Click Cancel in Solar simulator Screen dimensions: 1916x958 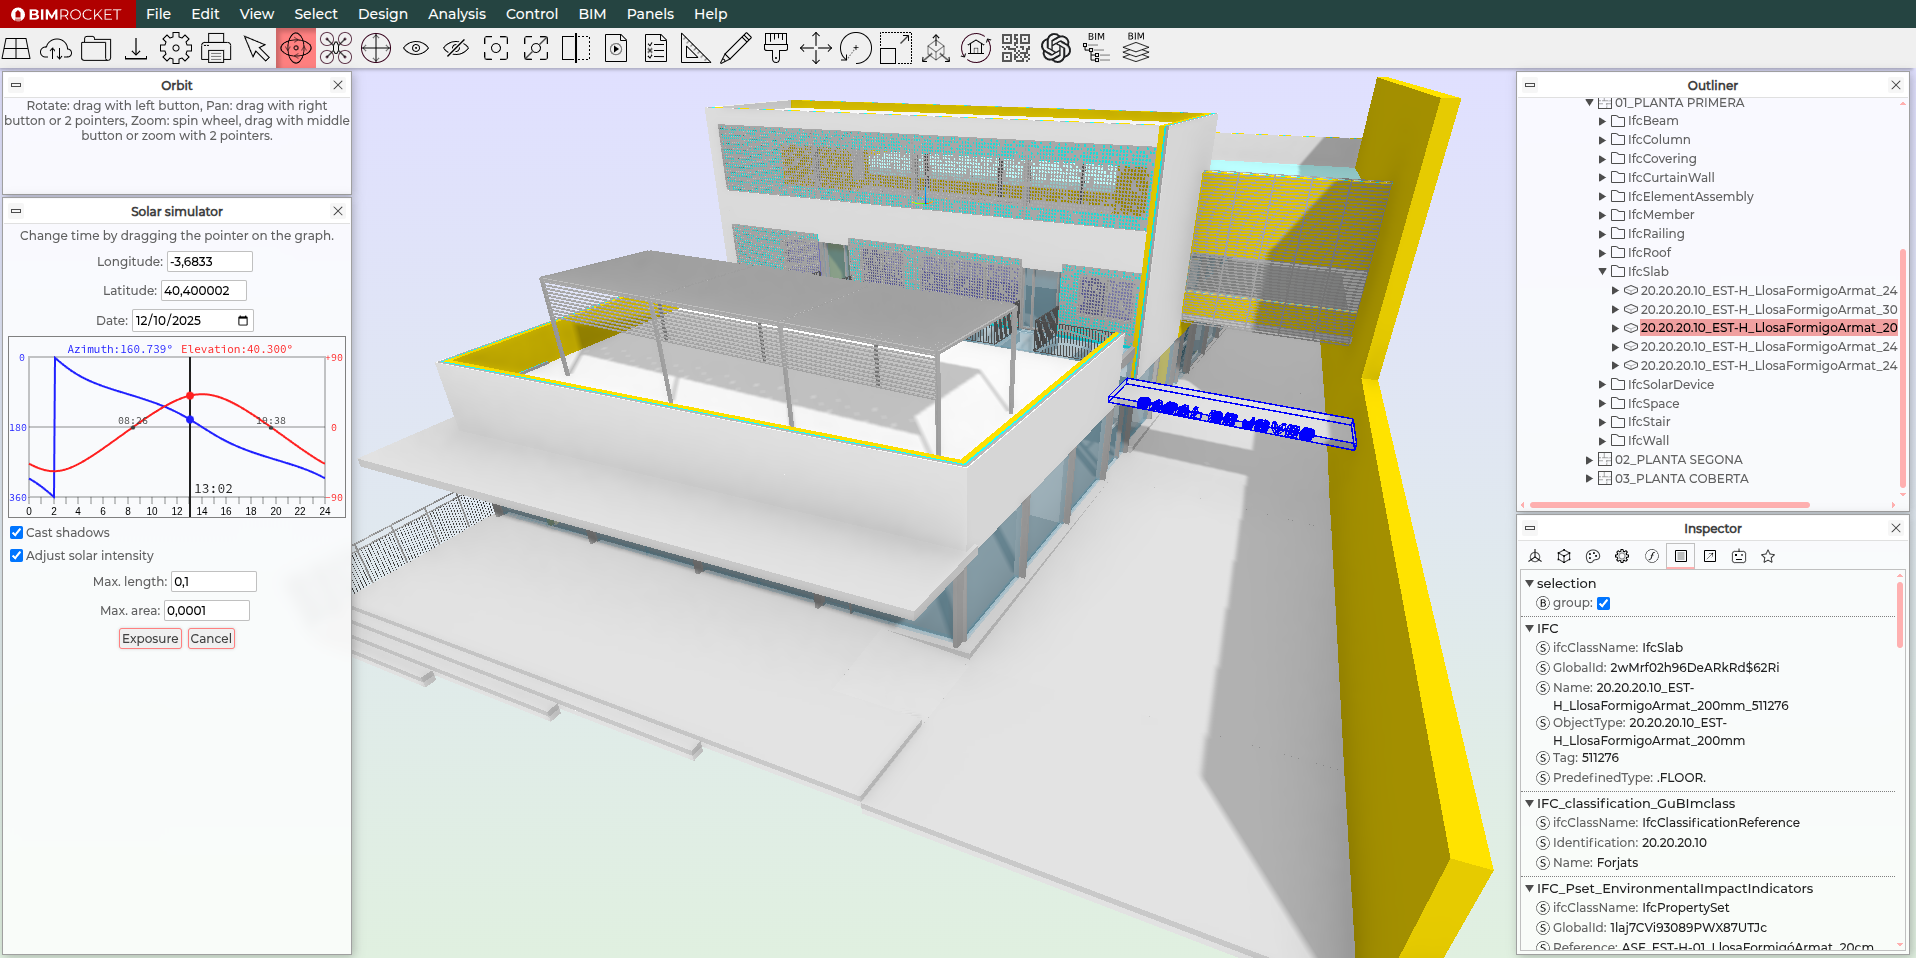pyautogui.click(x=211, y=639)
